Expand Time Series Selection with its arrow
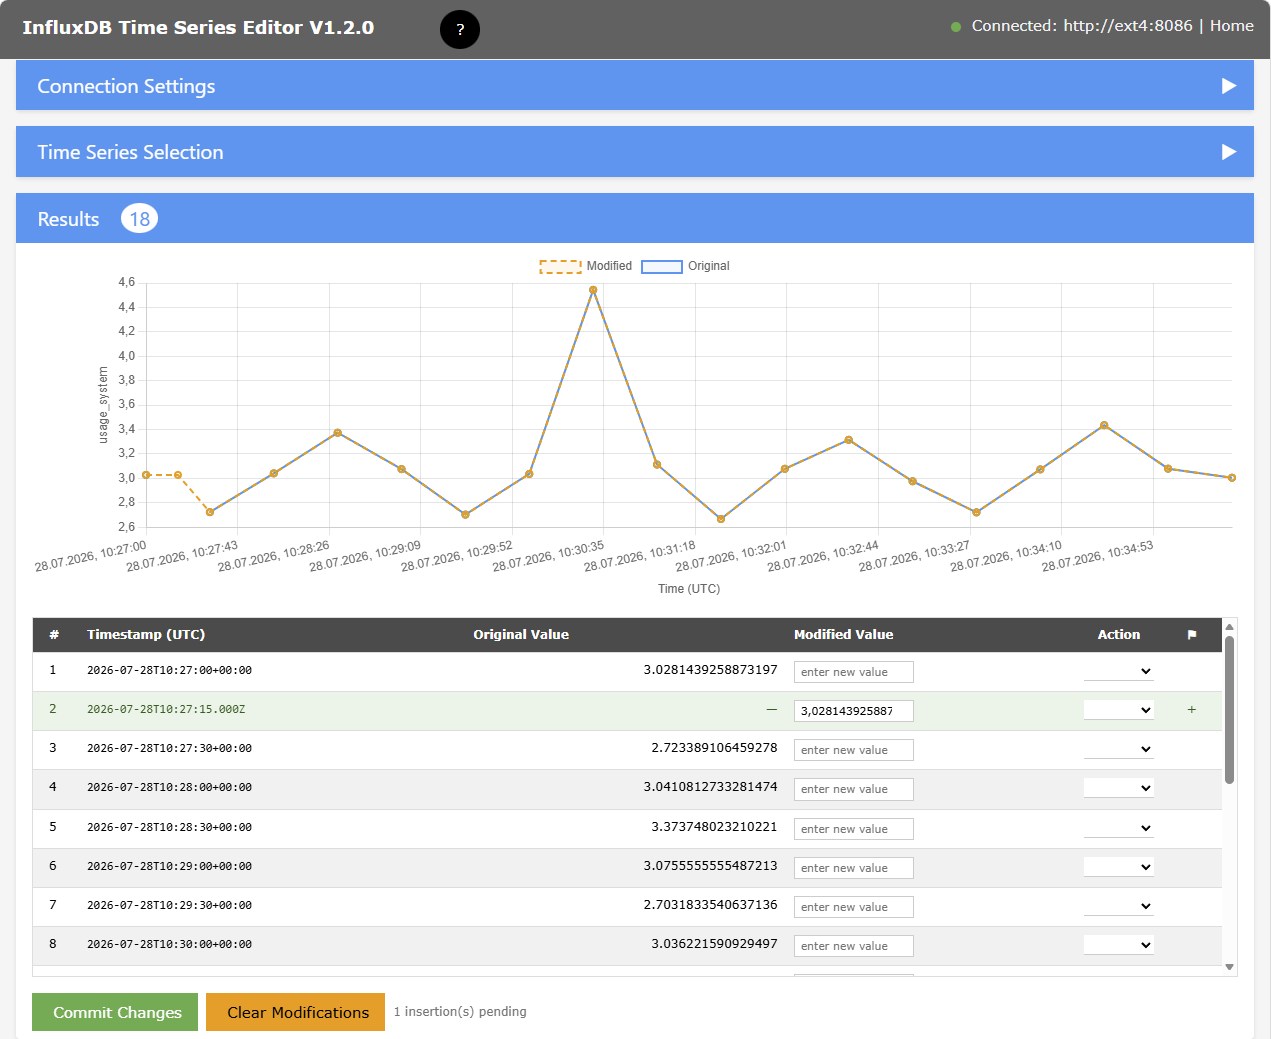Viewport: 1271px width, 1039px height. pyautogui.click(x=1229, y=152)
